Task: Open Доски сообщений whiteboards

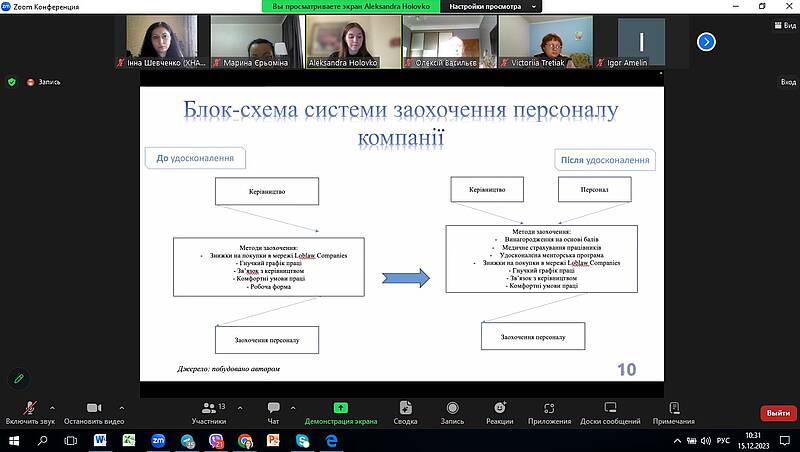Action: tap(609, 412)
